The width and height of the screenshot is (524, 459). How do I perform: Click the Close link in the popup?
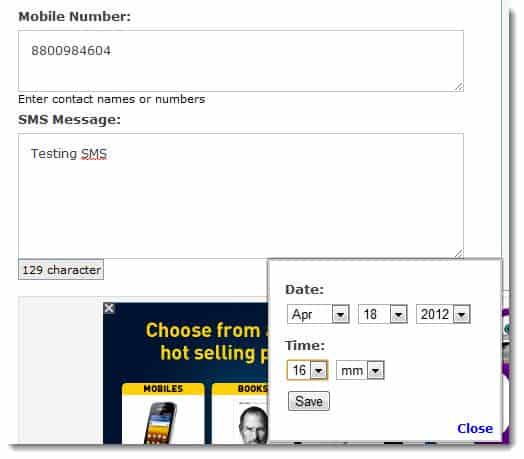[475, 428]
